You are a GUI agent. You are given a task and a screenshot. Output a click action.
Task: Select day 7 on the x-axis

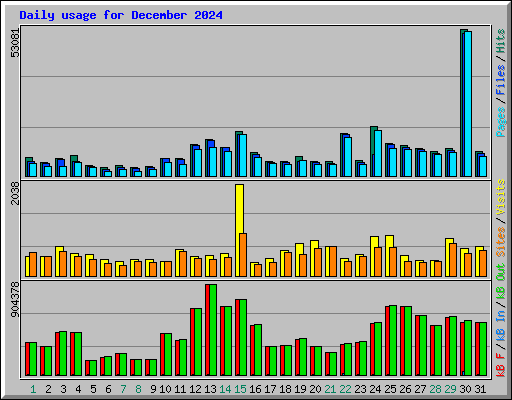123,389
